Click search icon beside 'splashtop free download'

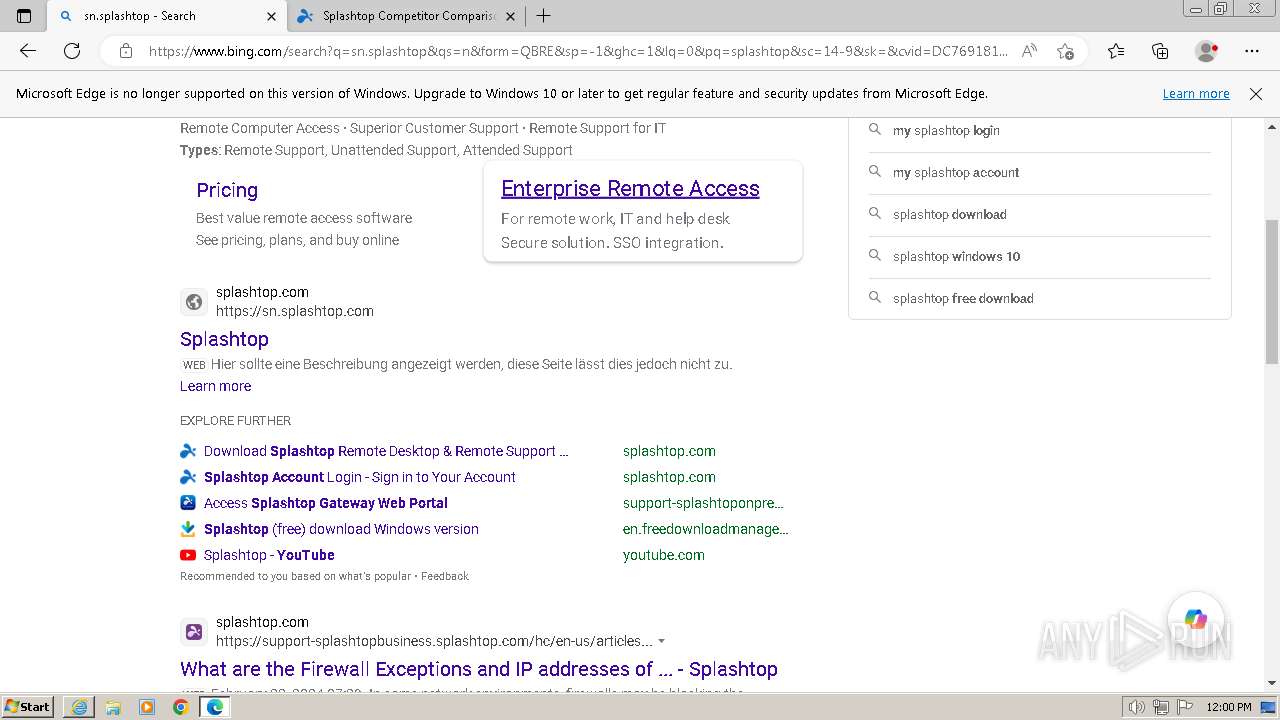(x=875, y=298)
